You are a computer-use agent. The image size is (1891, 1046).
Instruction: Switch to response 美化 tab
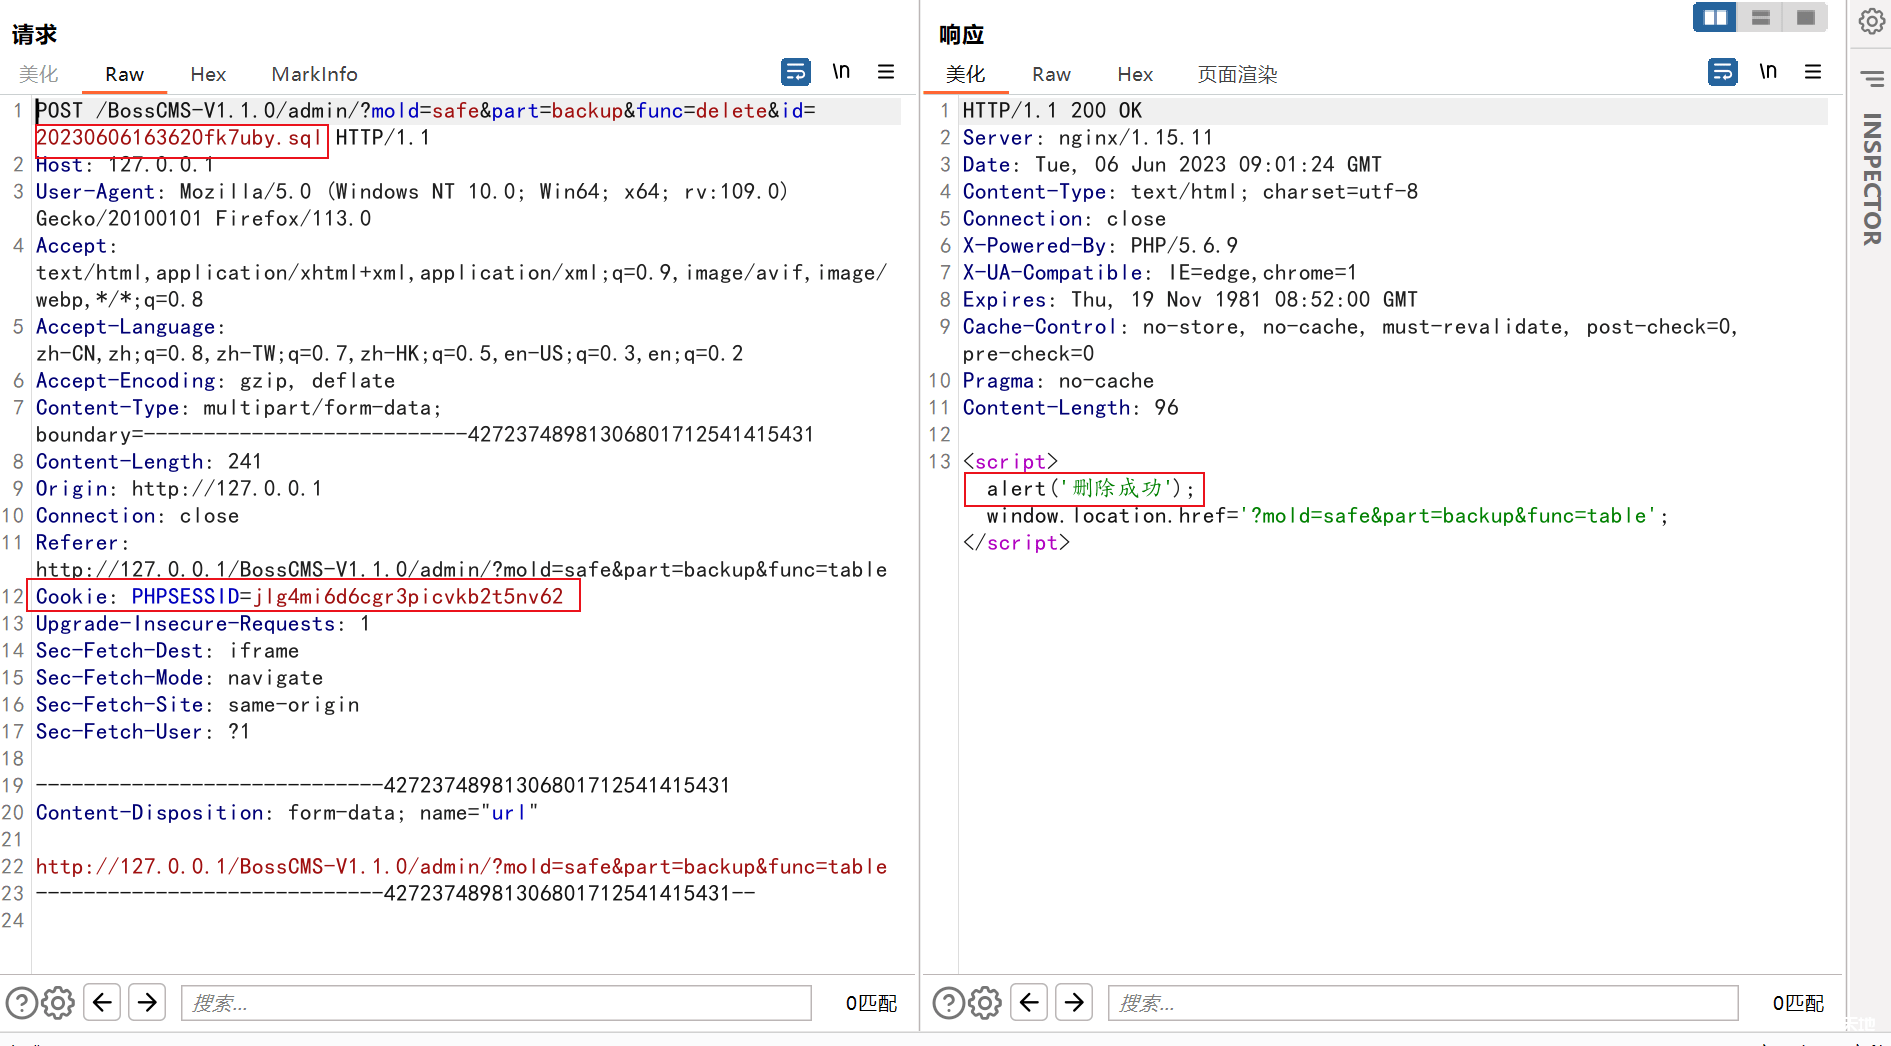coord(966,74)
